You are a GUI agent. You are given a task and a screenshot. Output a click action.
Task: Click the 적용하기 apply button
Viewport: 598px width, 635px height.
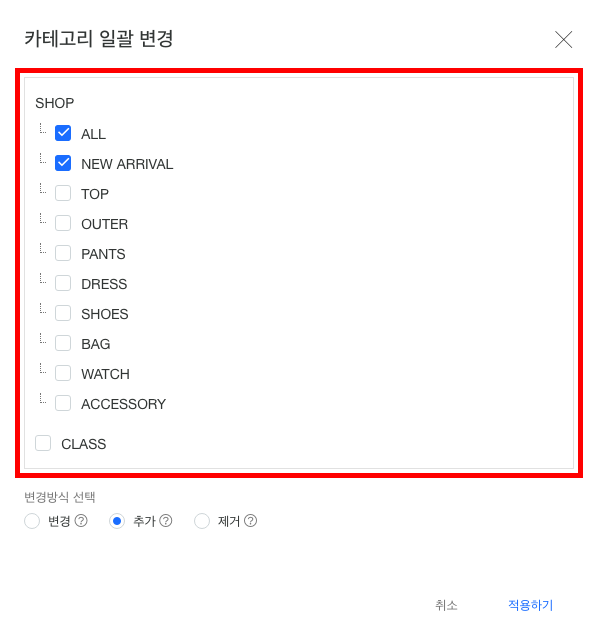(530, 605)
